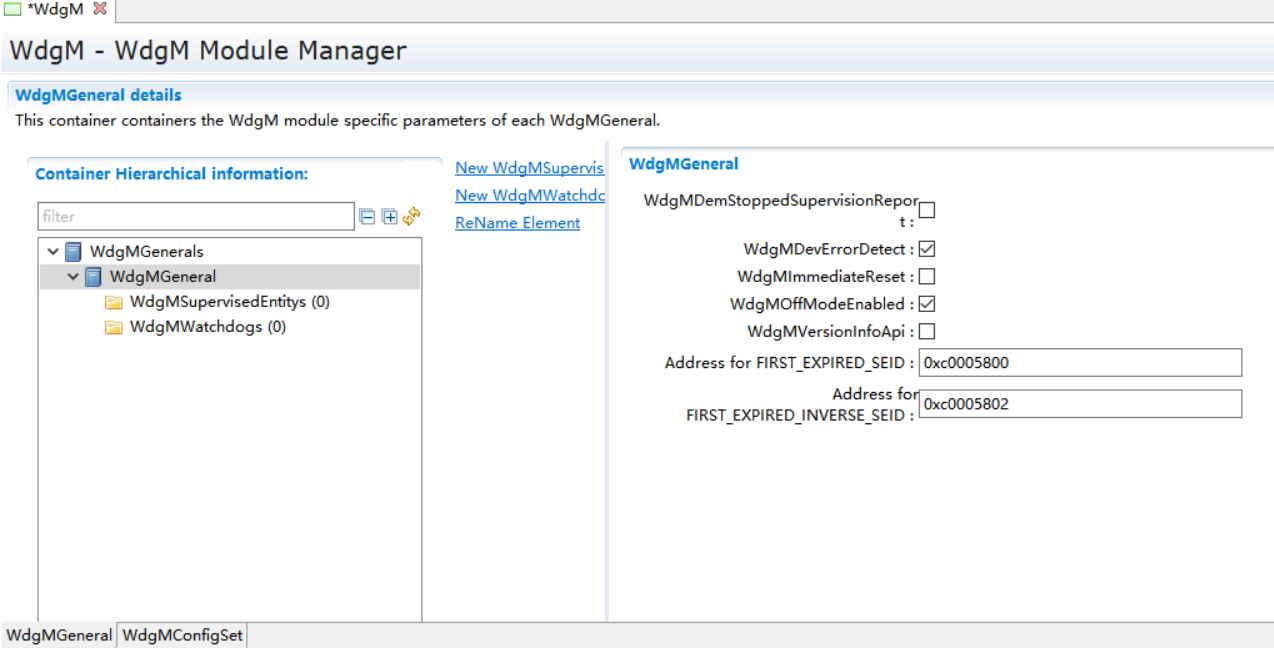Click the expand all tree icon
The height and width of the screenshot is (648, 1274).
pyautogui.click(x=389, y=217)
